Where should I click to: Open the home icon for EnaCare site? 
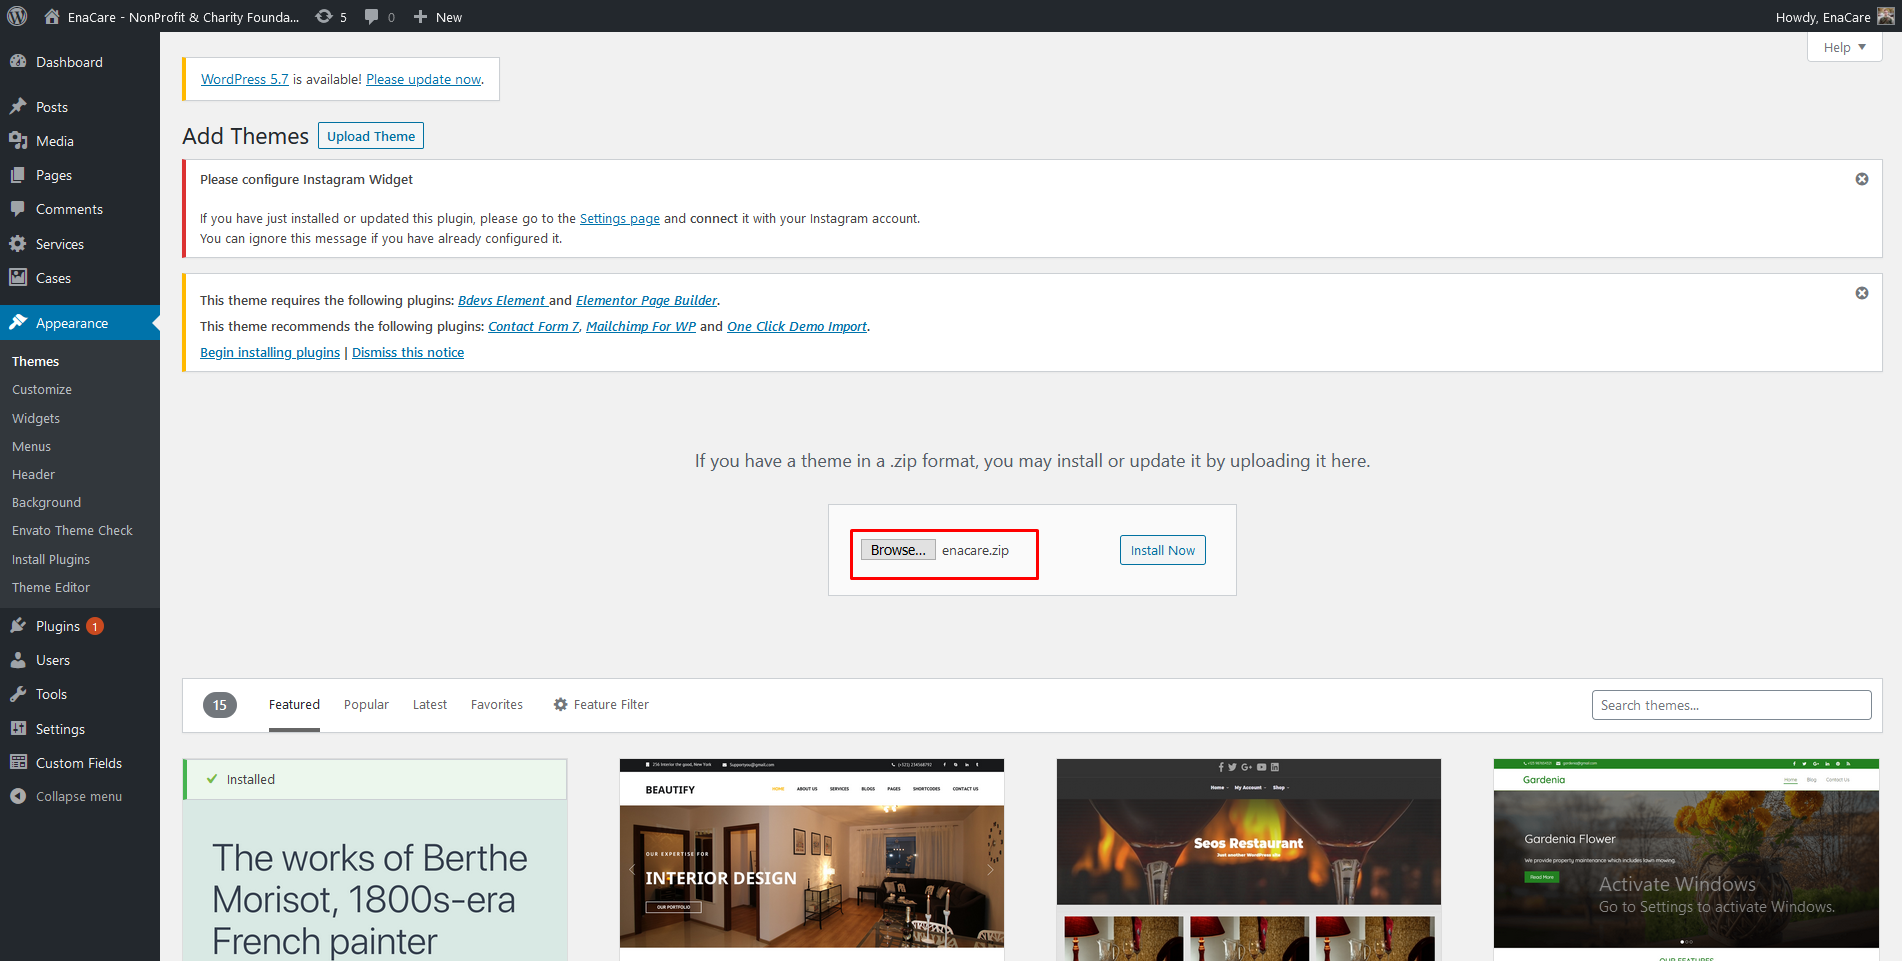52,16
